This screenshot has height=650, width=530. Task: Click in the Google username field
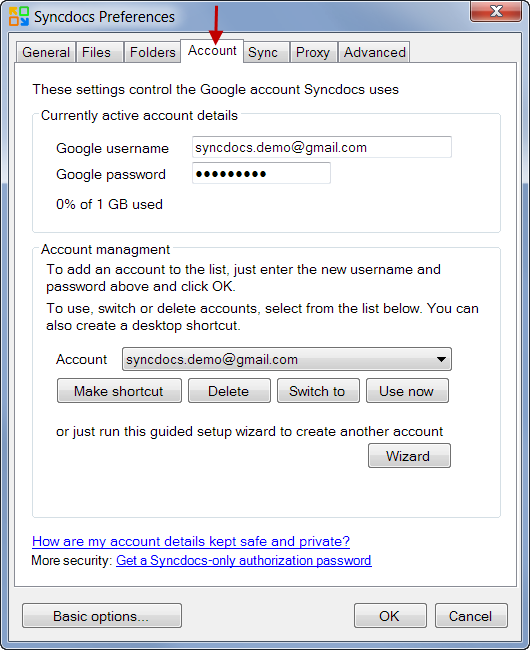pos(322,147)
